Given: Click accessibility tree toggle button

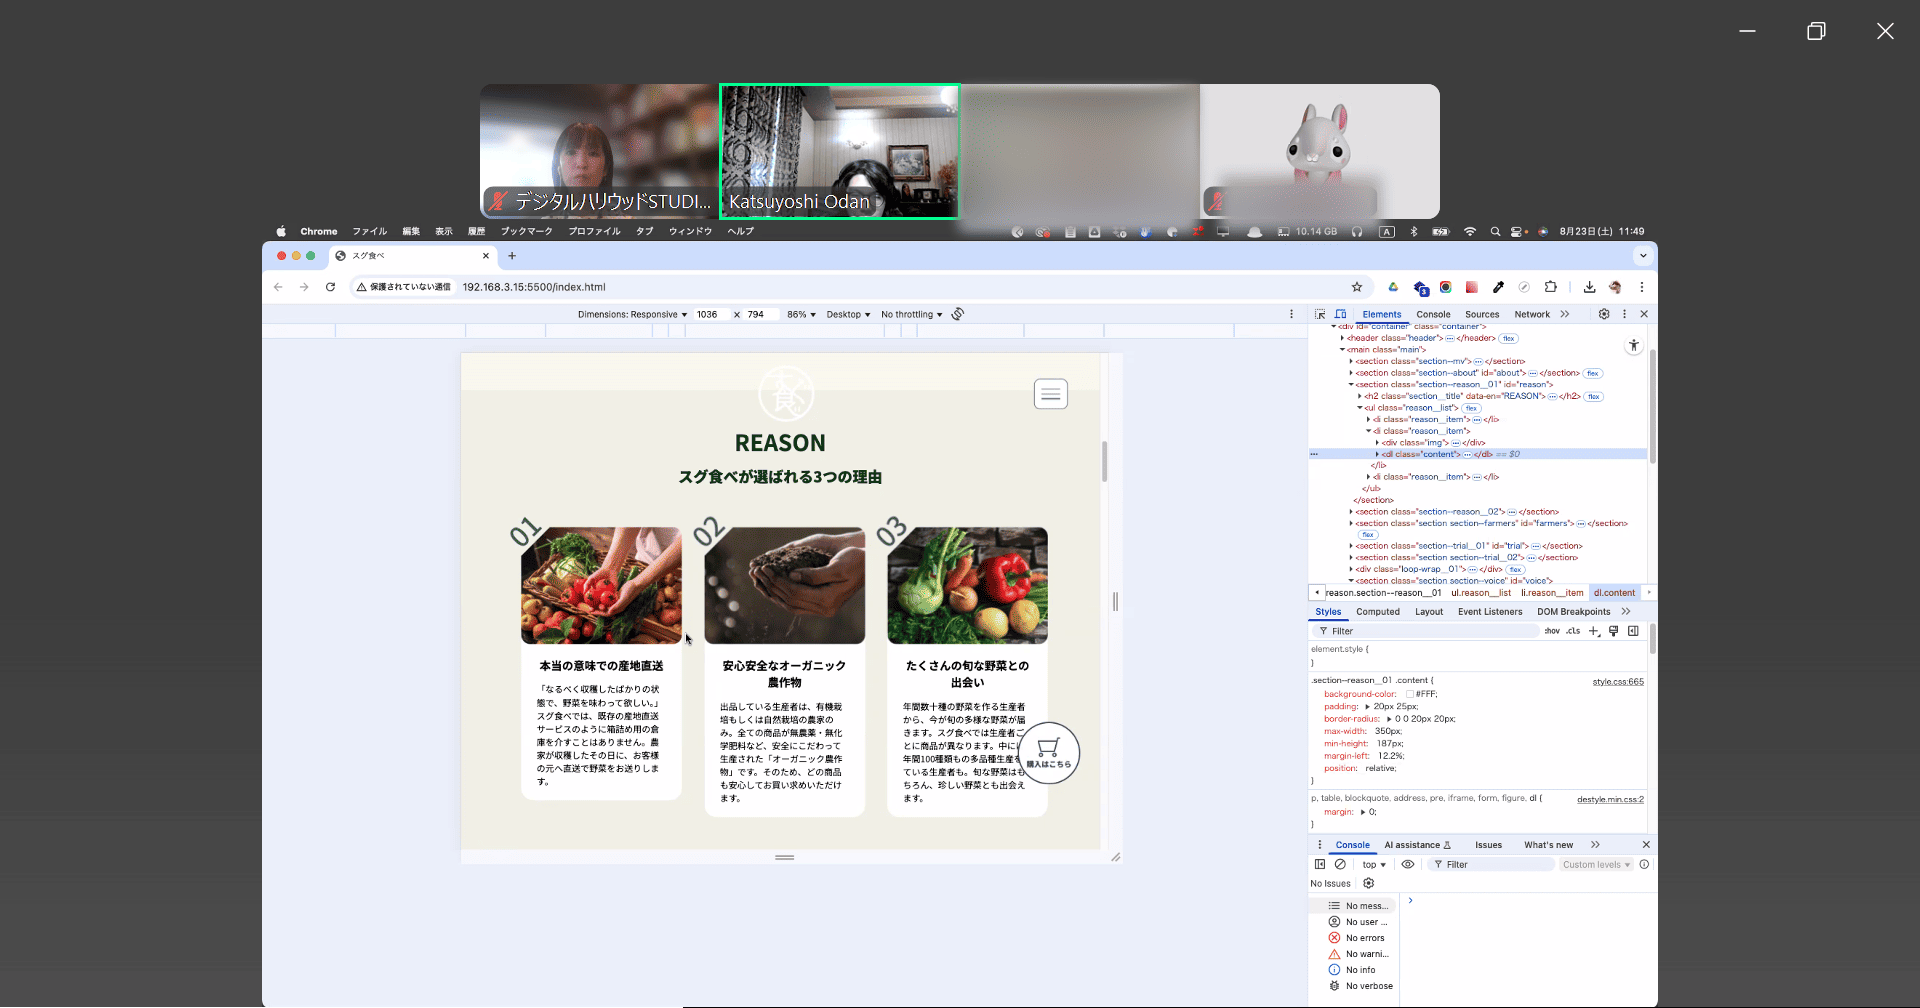Looking at the screenshot, I should coord(1633,345).
